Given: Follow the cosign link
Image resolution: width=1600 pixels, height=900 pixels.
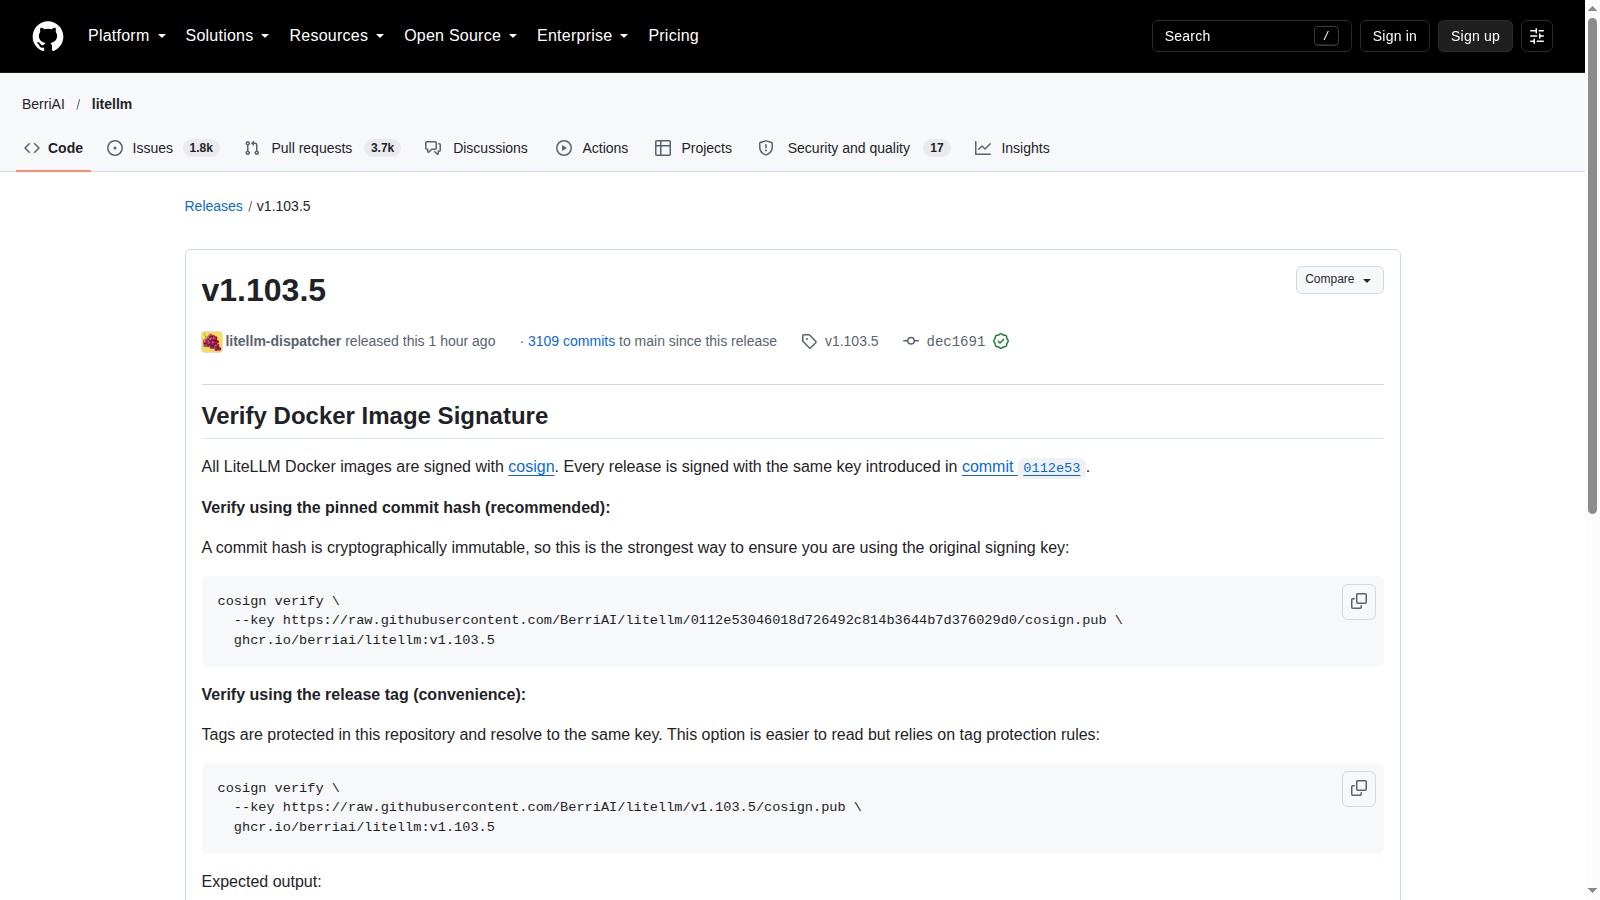Looking at the screenshot, I should coord(531,467).
